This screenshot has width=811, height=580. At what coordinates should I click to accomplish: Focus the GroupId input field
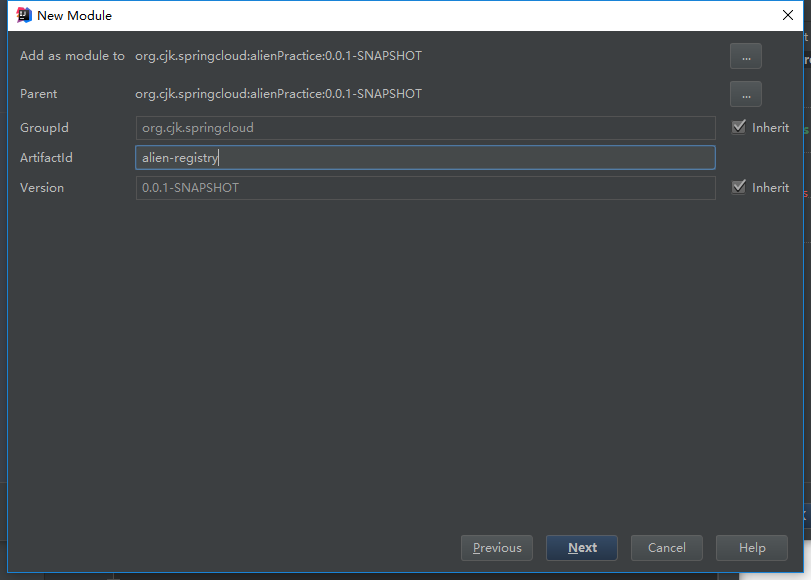pyautogui.click(x=425, y=128)
